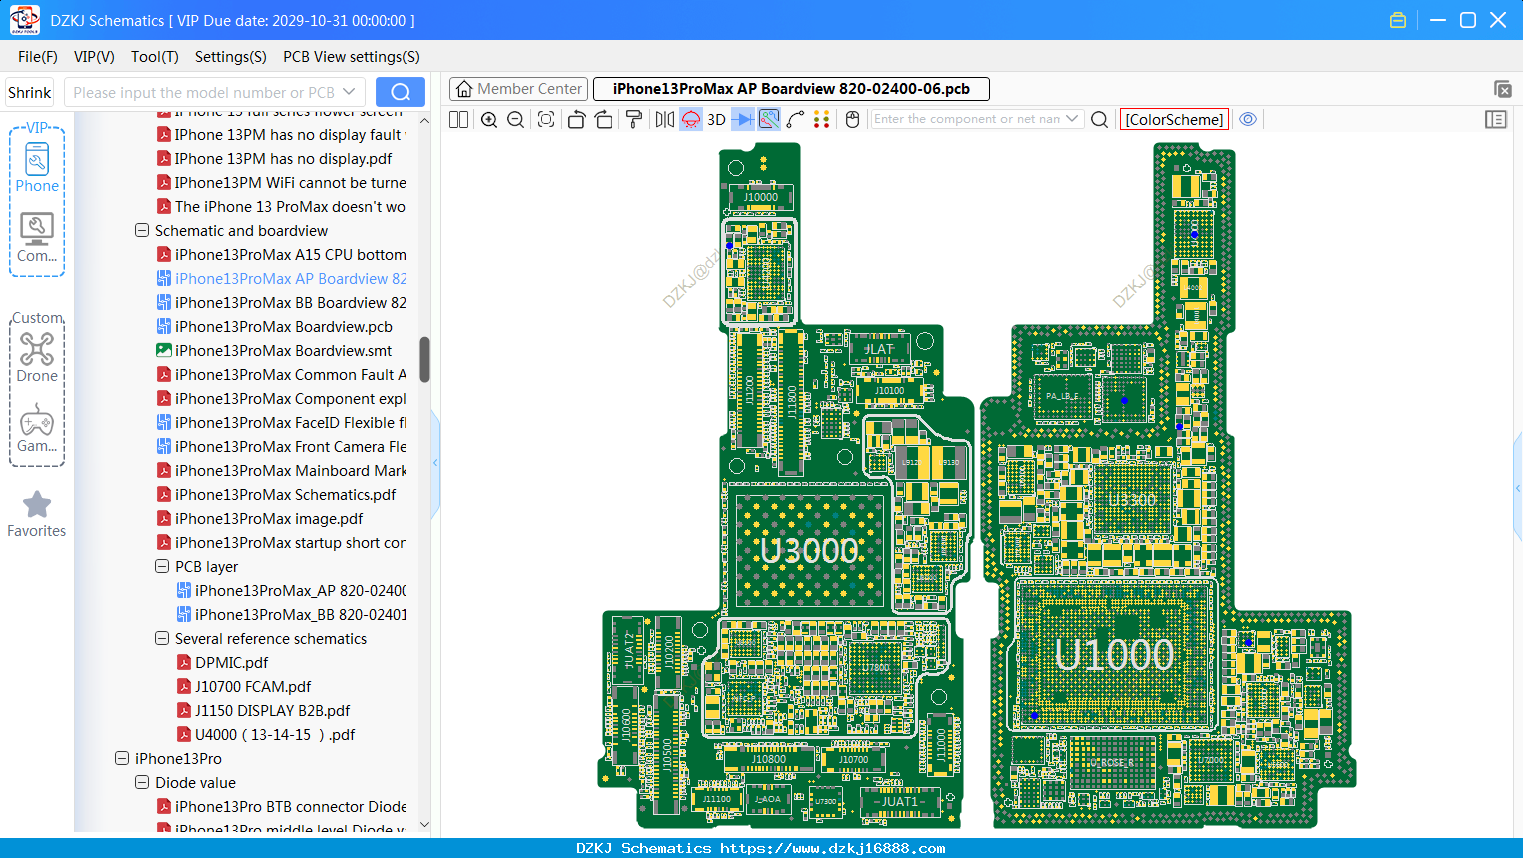Open the Drone category in sidebar
This screenshot has height=858, width=1523.
coord(37,357)
